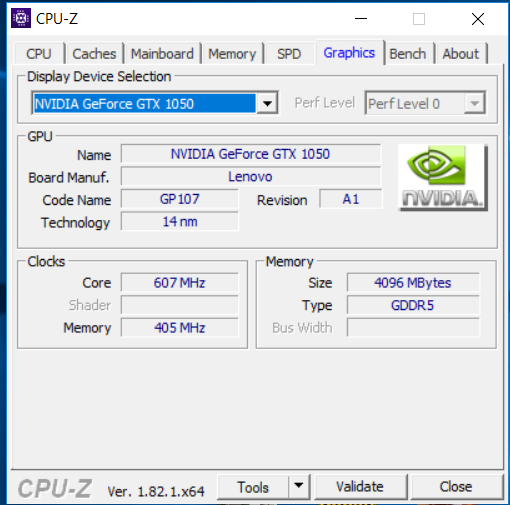Viewport: 510px width, 505px height.
Task: Switch to the Bench tab
Action: [x=408, y=54]
